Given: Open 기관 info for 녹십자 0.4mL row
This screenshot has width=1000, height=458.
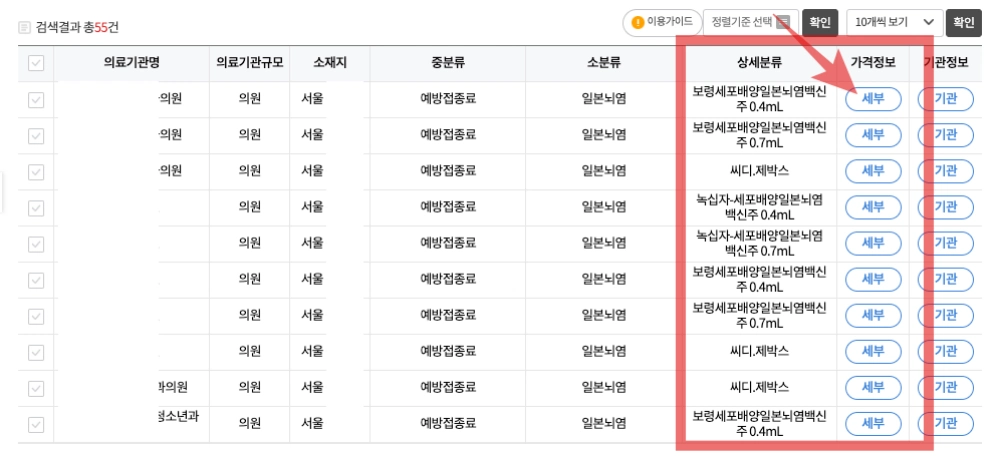Looking at the screenshot, I should coord(946,207).
